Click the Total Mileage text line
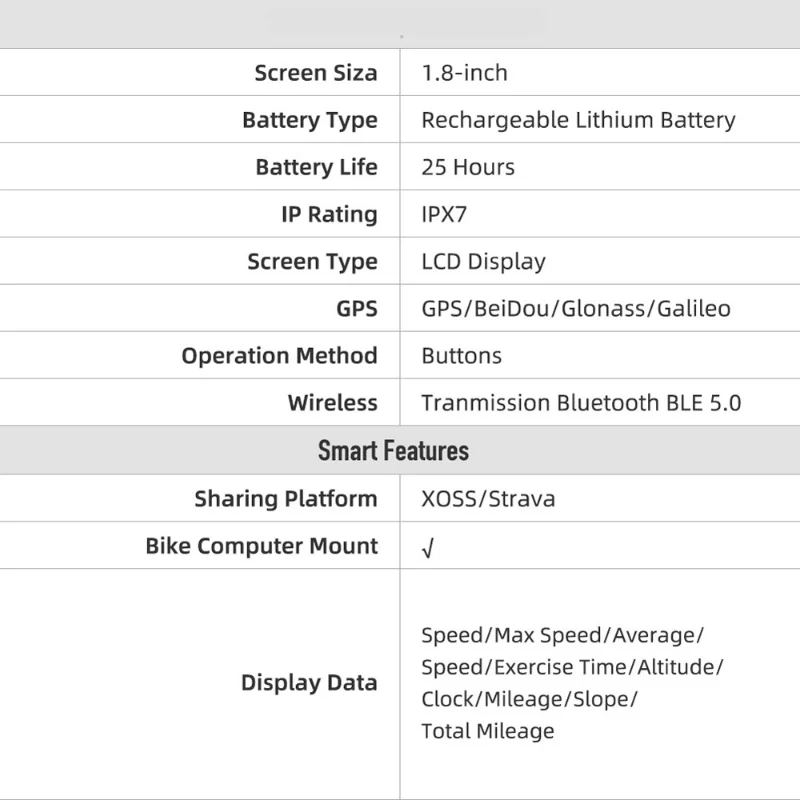Screen dimensions: 800x800 pyautogui.click(x=487, y=731)
